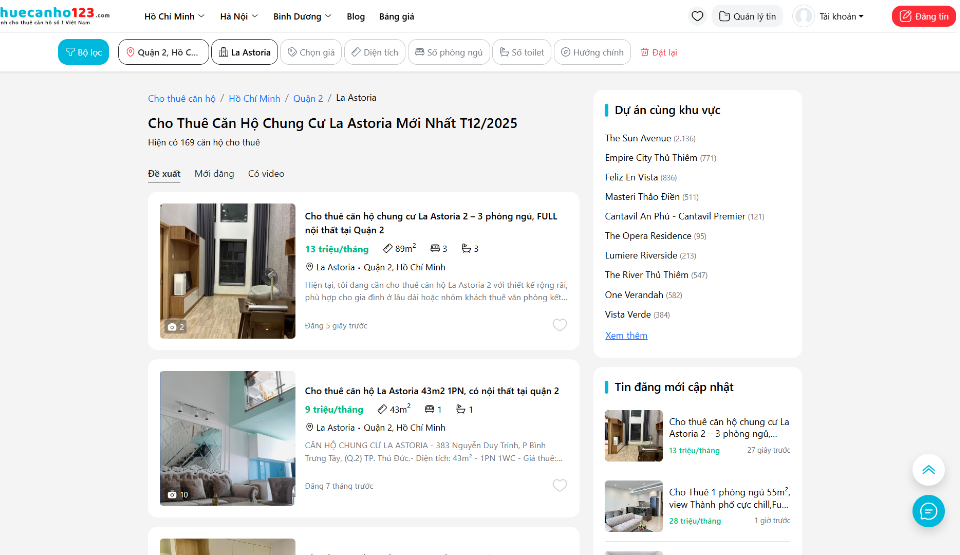
Task: Click the thuecanho123 site logo
Action: (x=54, y=15)
